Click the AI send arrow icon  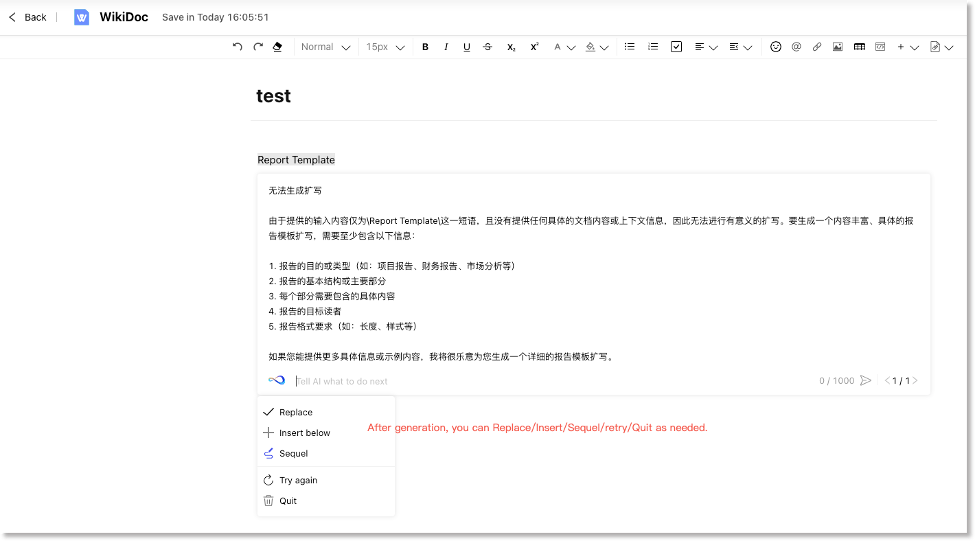pyautogui.click(x=865, y=381)
